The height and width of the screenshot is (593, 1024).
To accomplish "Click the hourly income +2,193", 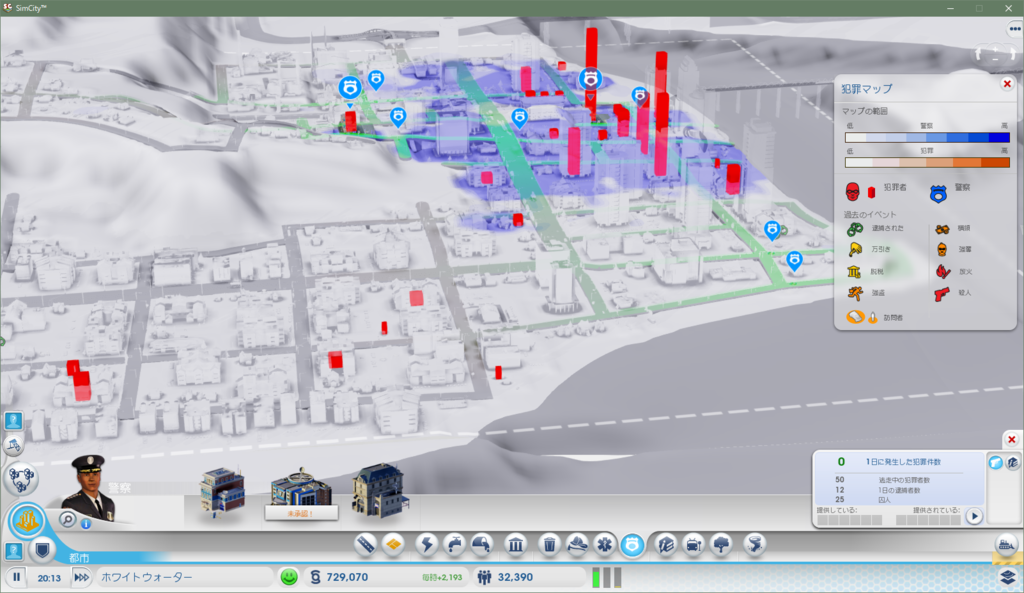I will point(442,577).
